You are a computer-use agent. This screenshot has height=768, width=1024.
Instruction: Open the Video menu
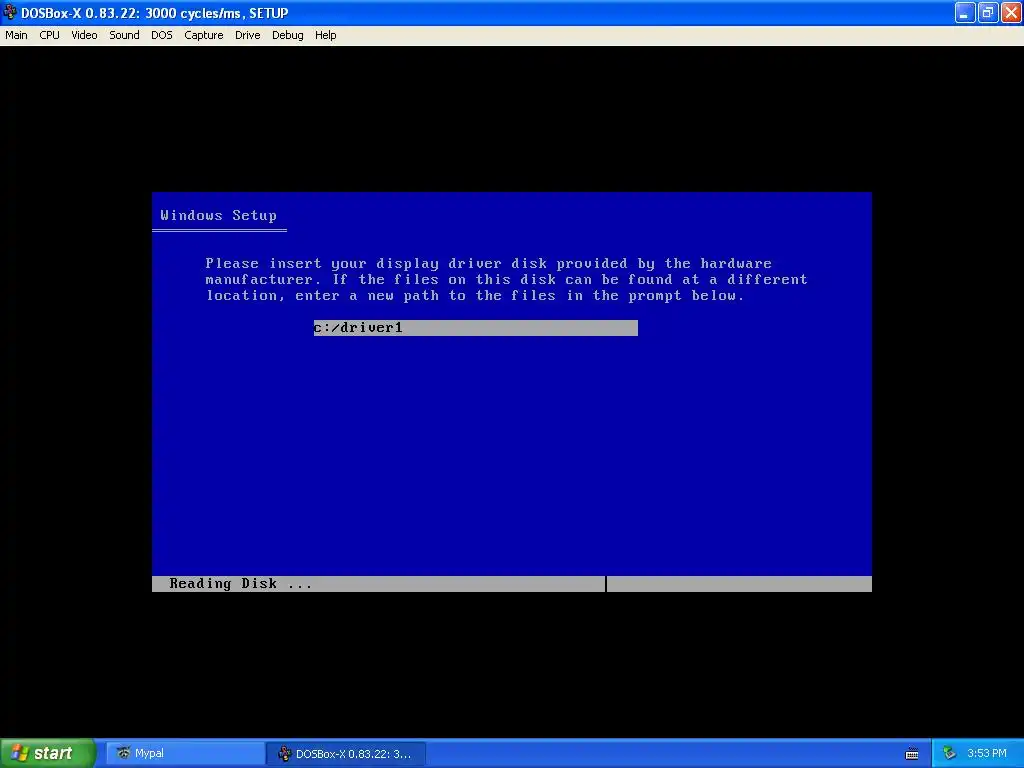(x=84, y=35)
